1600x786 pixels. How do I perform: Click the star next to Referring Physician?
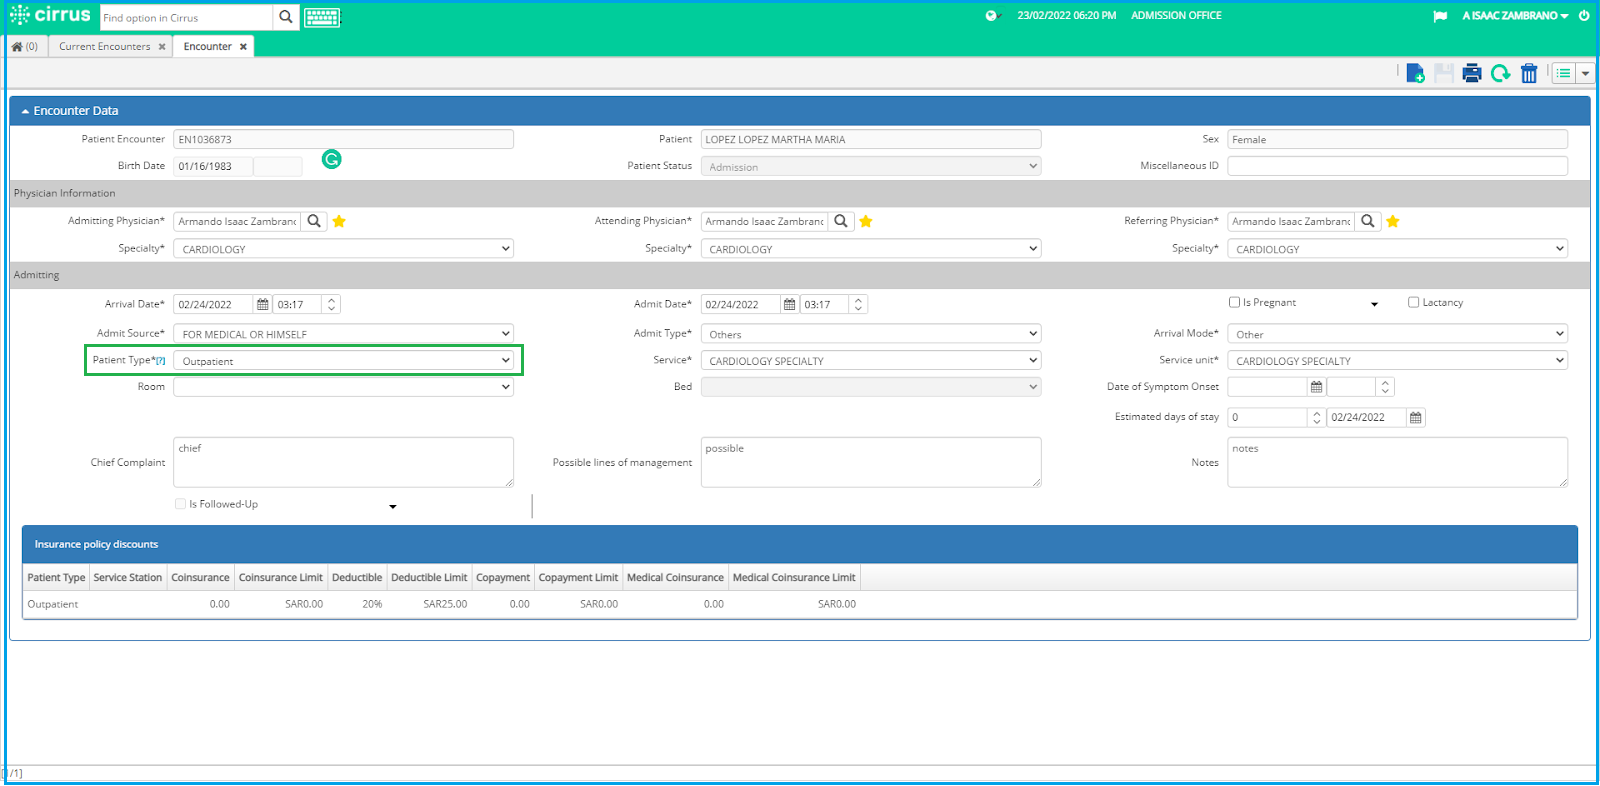(x=1393, y=221)
